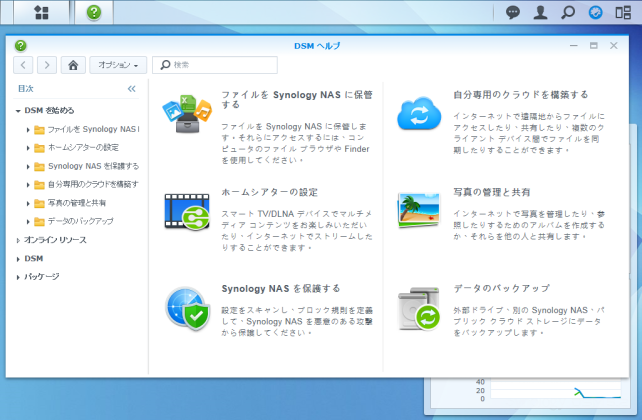642x420 pixels.
Task: Expand the オンライン リソース node
Action: click(18, 240)
